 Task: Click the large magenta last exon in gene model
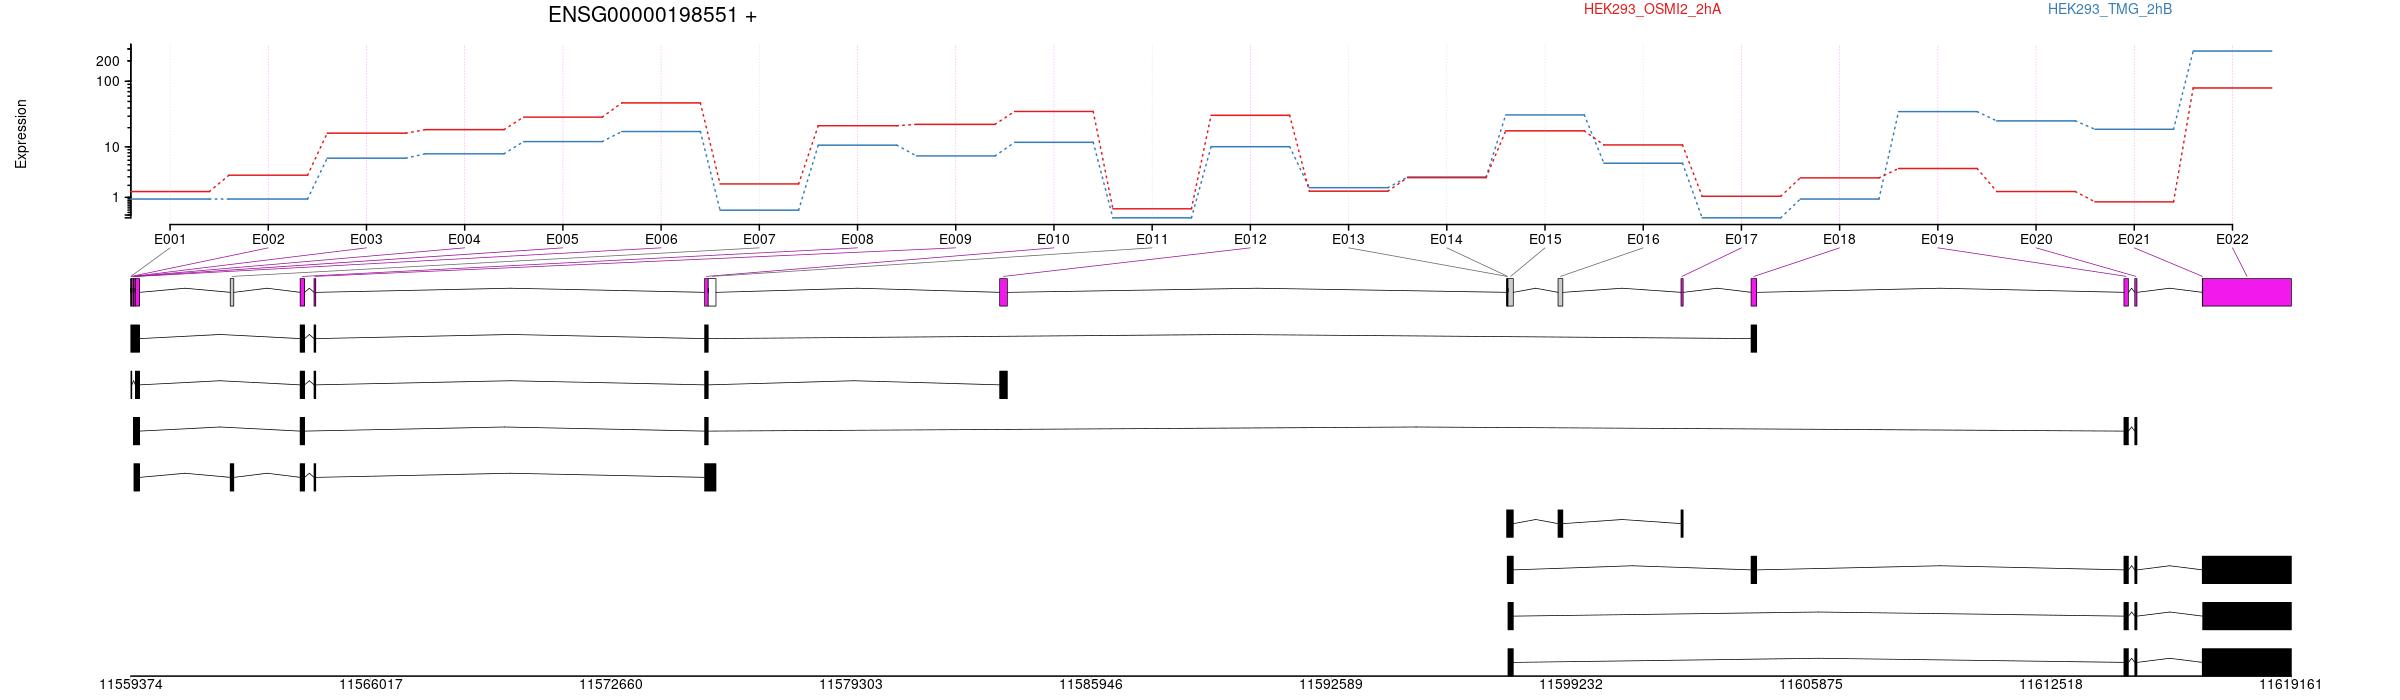point(2247,292)
